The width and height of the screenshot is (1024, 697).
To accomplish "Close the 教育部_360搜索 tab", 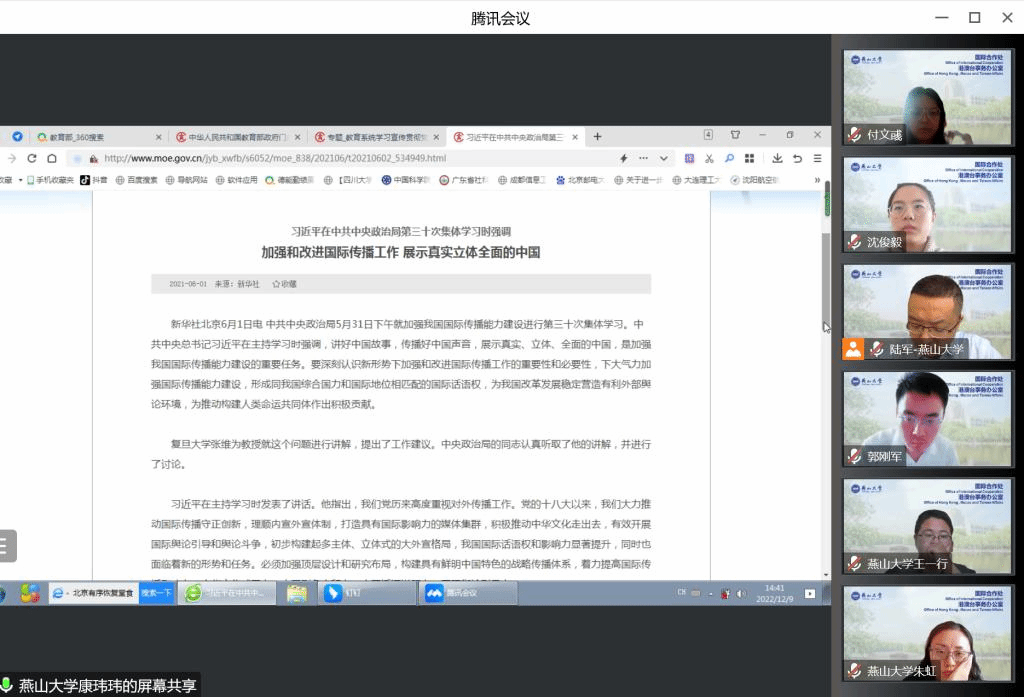I will (x=159, y=137).
